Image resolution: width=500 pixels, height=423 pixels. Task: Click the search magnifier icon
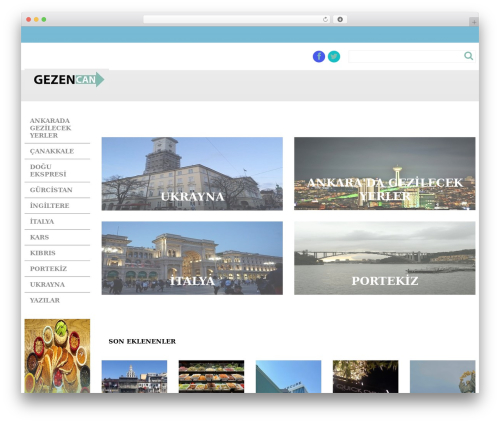(x=468, y=56)
